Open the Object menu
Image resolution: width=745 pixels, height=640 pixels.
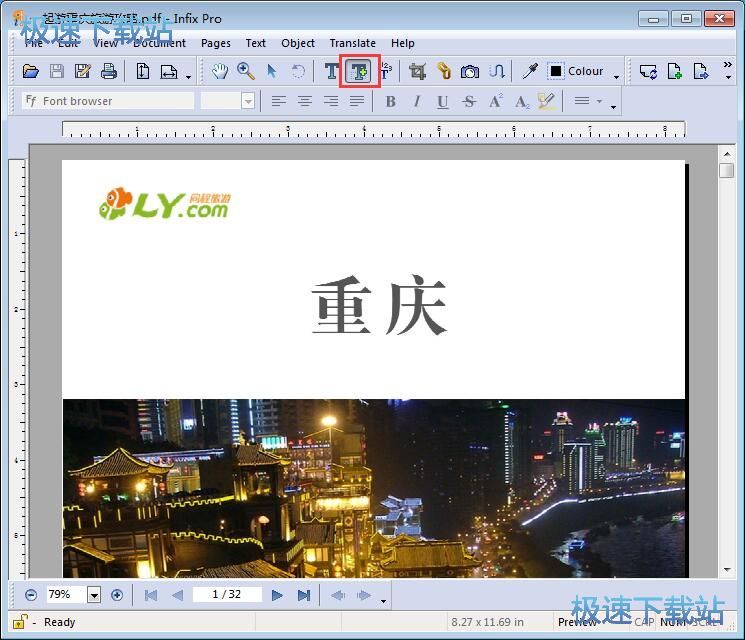pos(298,43)
